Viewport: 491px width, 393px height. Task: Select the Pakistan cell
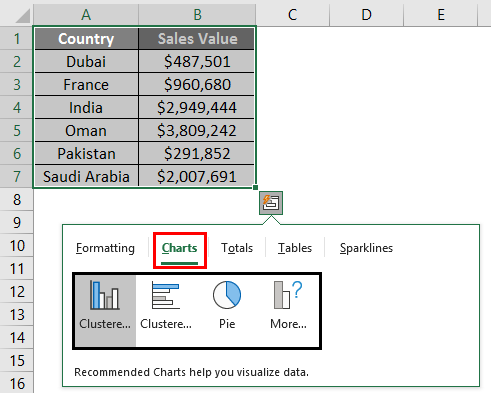pos(86,154)
